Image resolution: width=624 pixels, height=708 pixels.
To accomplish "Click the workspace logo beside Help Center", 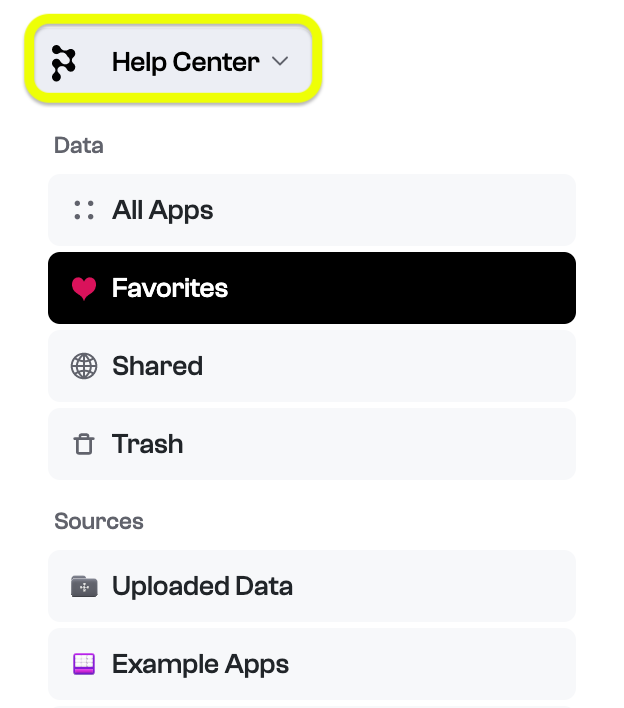I will pyautogui.click(x=63, y=63).
